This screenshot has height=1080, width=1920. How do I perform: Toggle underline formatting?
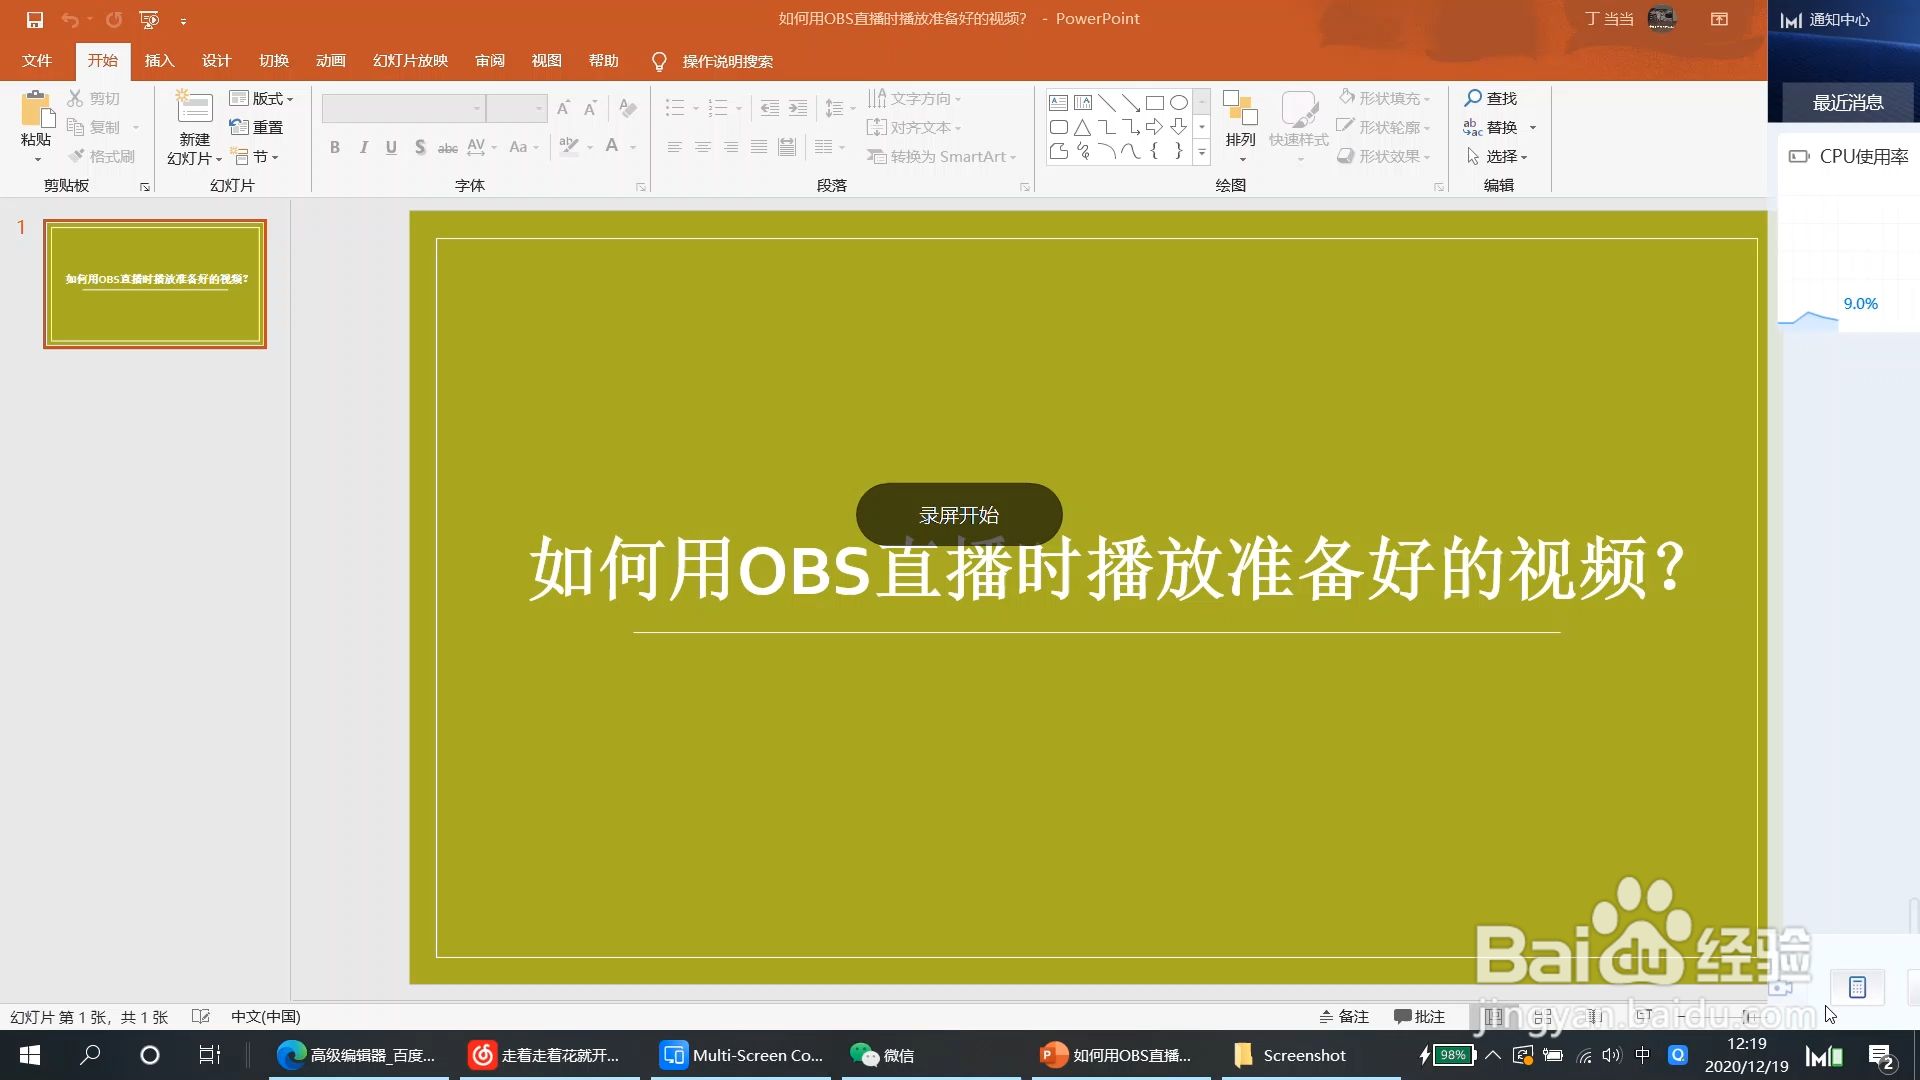tap(391, 147)
